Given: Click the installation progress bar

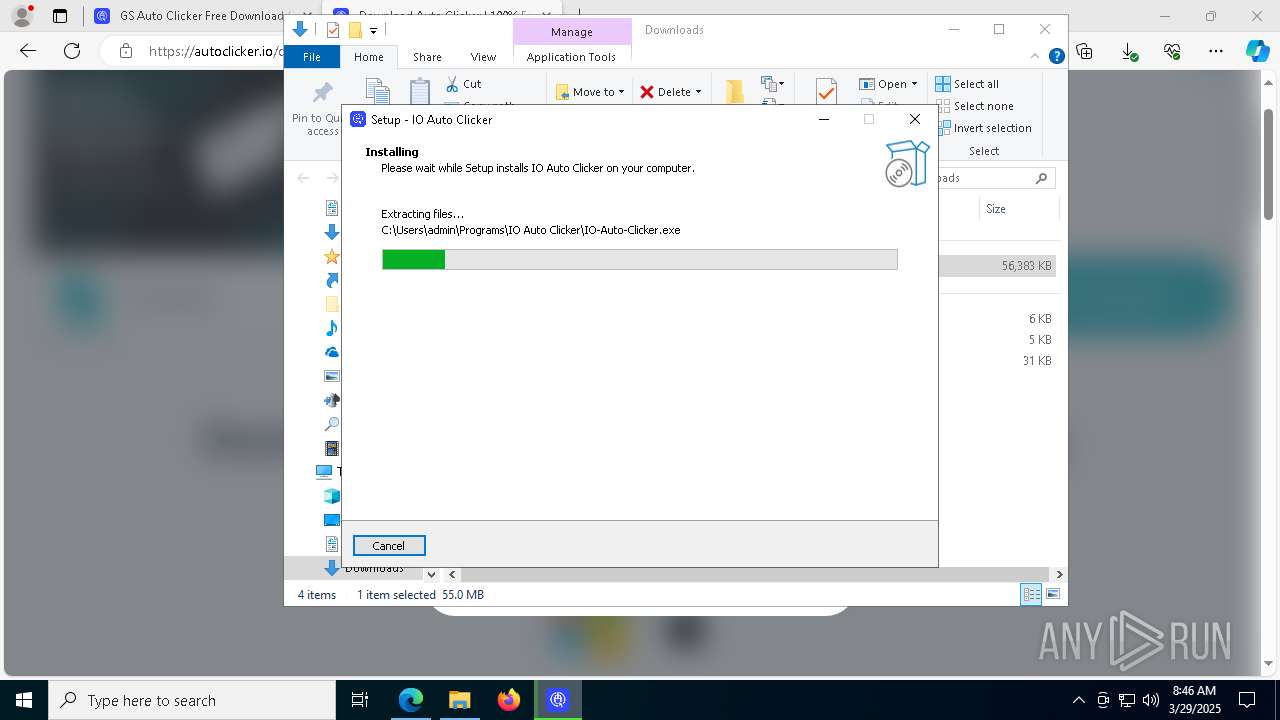Looking at the screenshot, I should coord(640,260).
